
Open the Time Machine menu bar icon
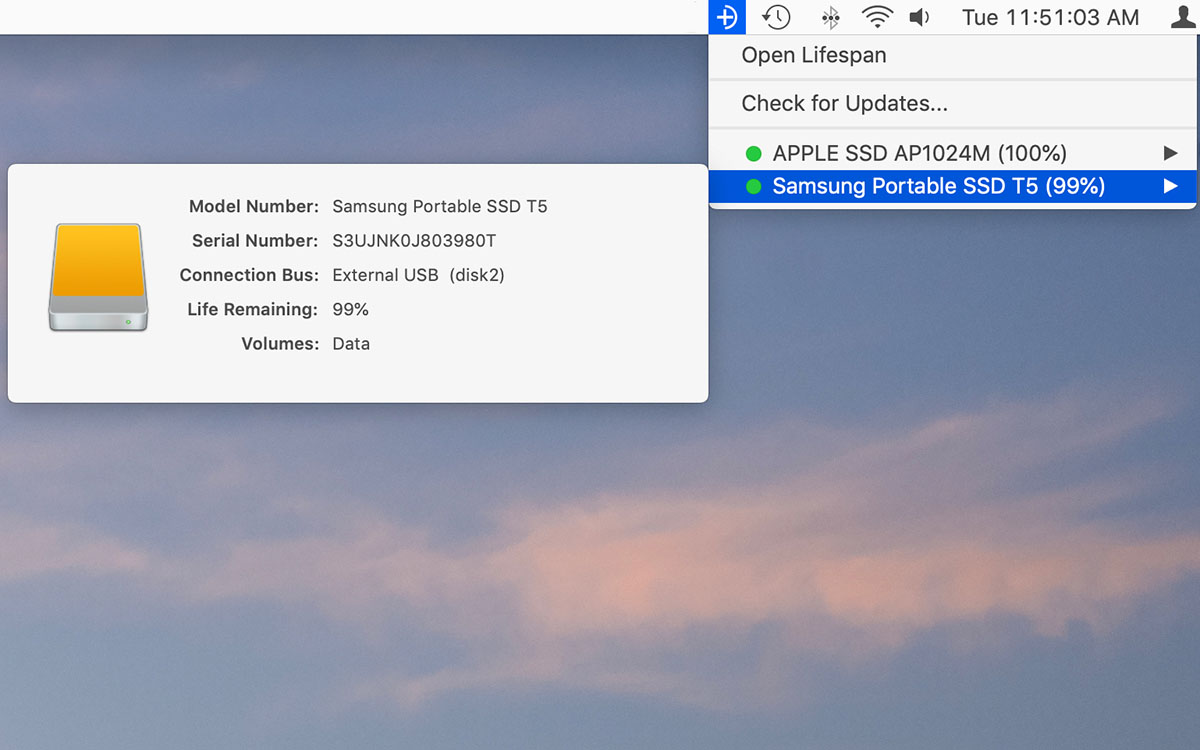[x=776, y=17]
